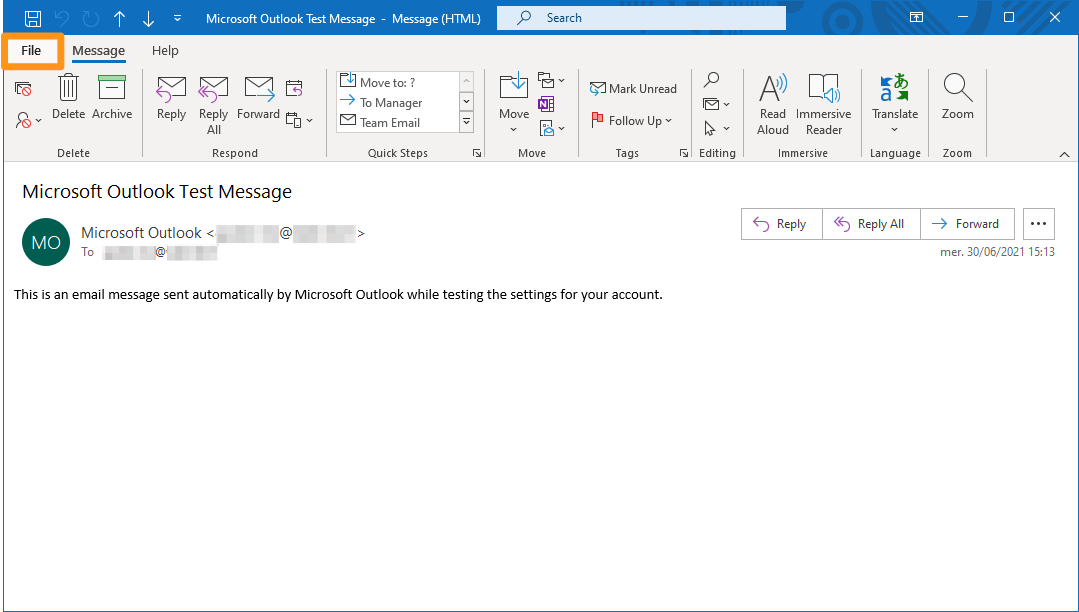Click the Reply All button
This screenshot has width=1079, height=612.
pyautogui.click(x=870, y=223)
